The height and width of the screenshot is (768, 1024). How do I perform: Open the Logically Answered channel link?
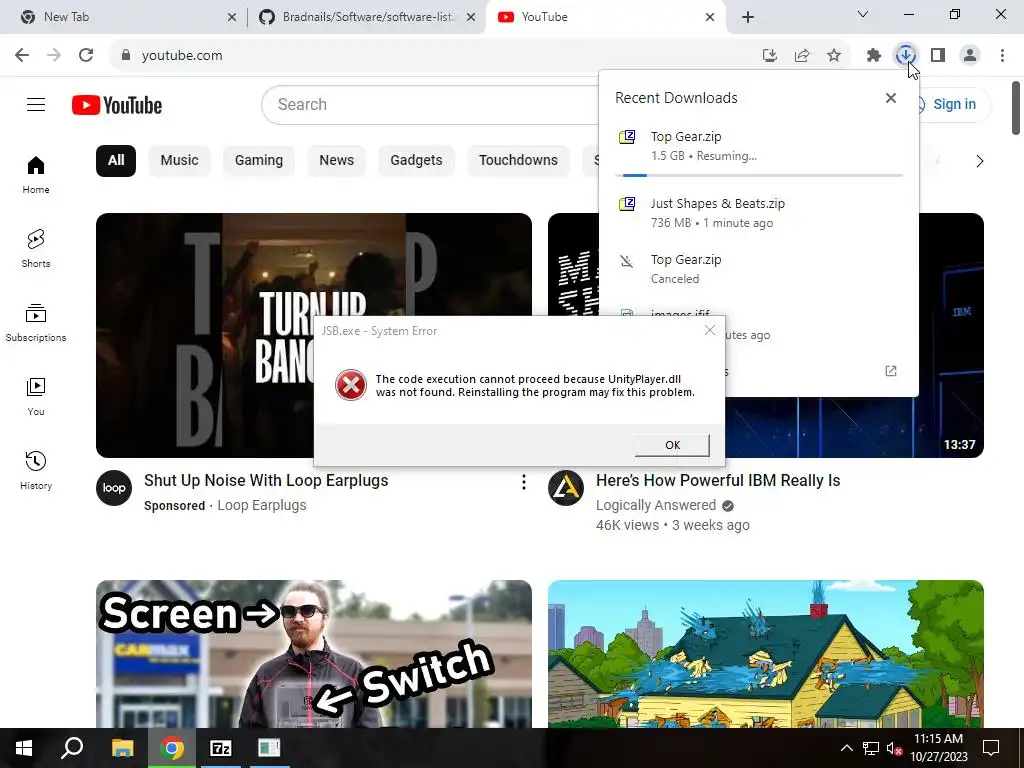point(656,505)
